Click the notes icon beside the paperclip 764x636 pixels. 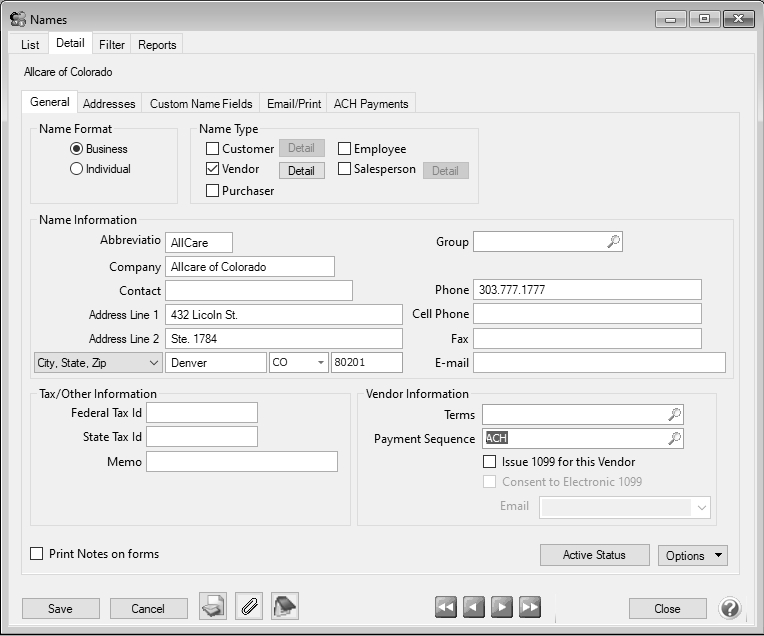click(x=285, y=606)
